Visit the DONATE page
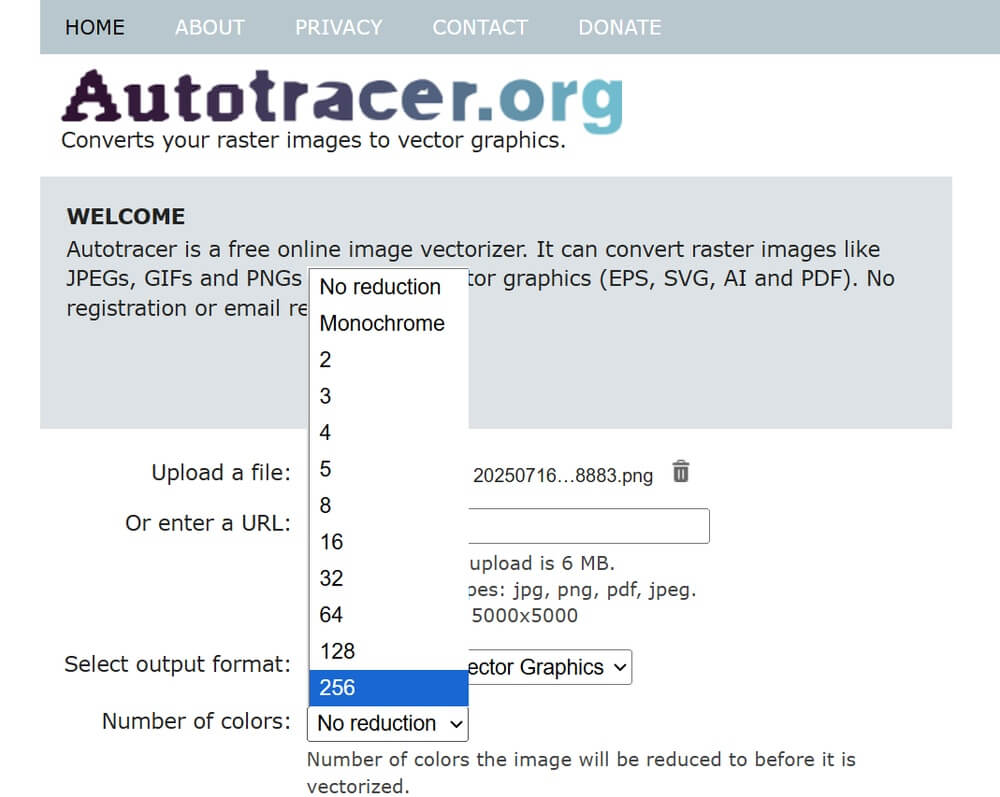 coord(620,27)
